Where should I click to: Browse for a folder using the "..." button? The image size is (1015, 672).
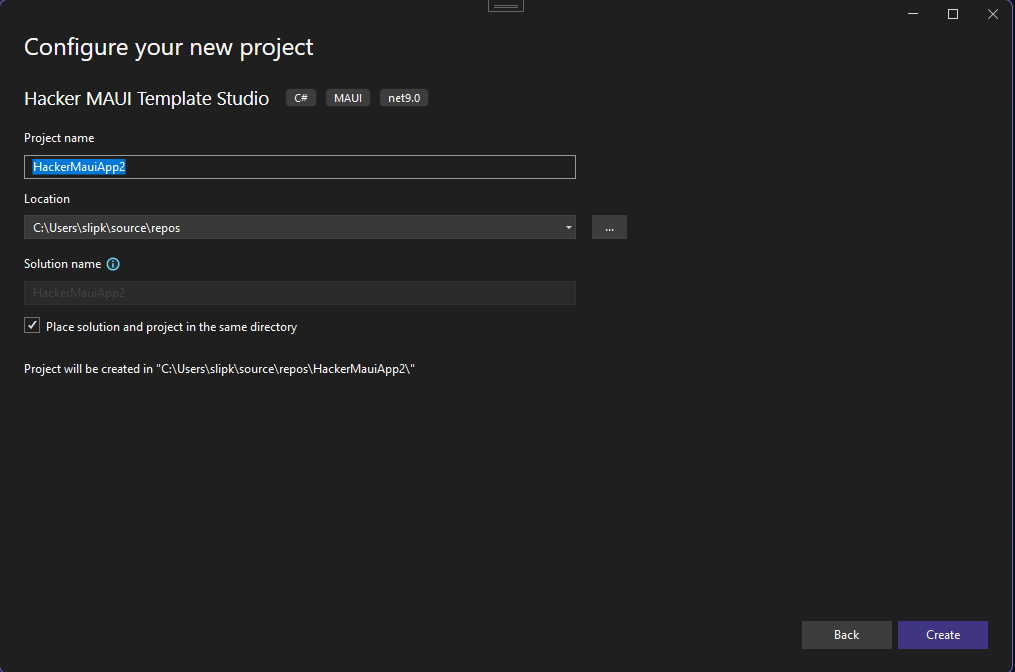609,227
